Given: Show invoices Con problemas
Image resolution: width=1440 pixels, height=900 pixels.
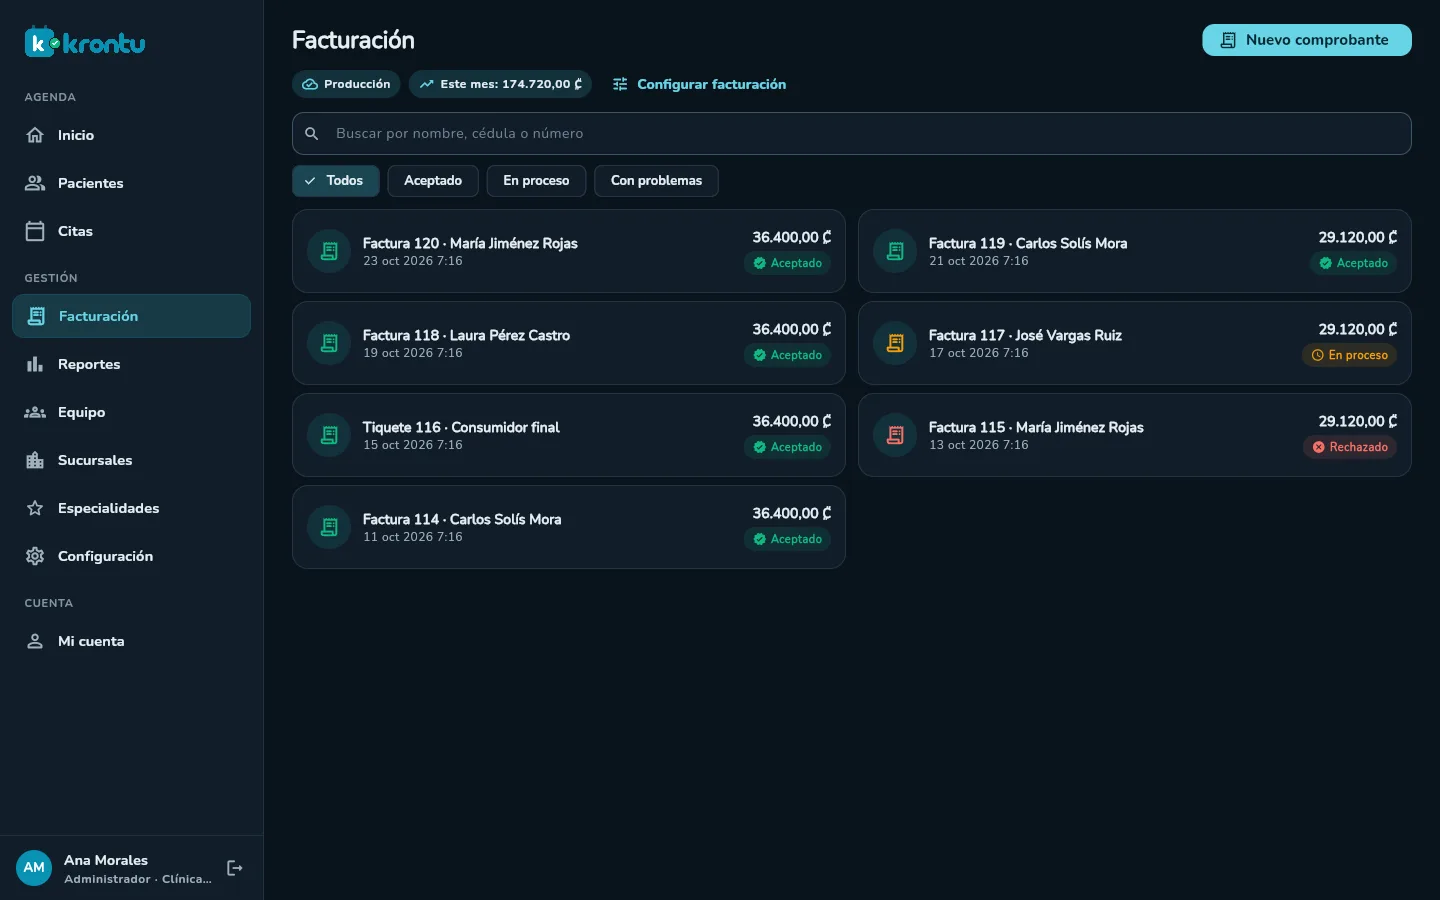Looking at the screenshot, I should [656, 181].
